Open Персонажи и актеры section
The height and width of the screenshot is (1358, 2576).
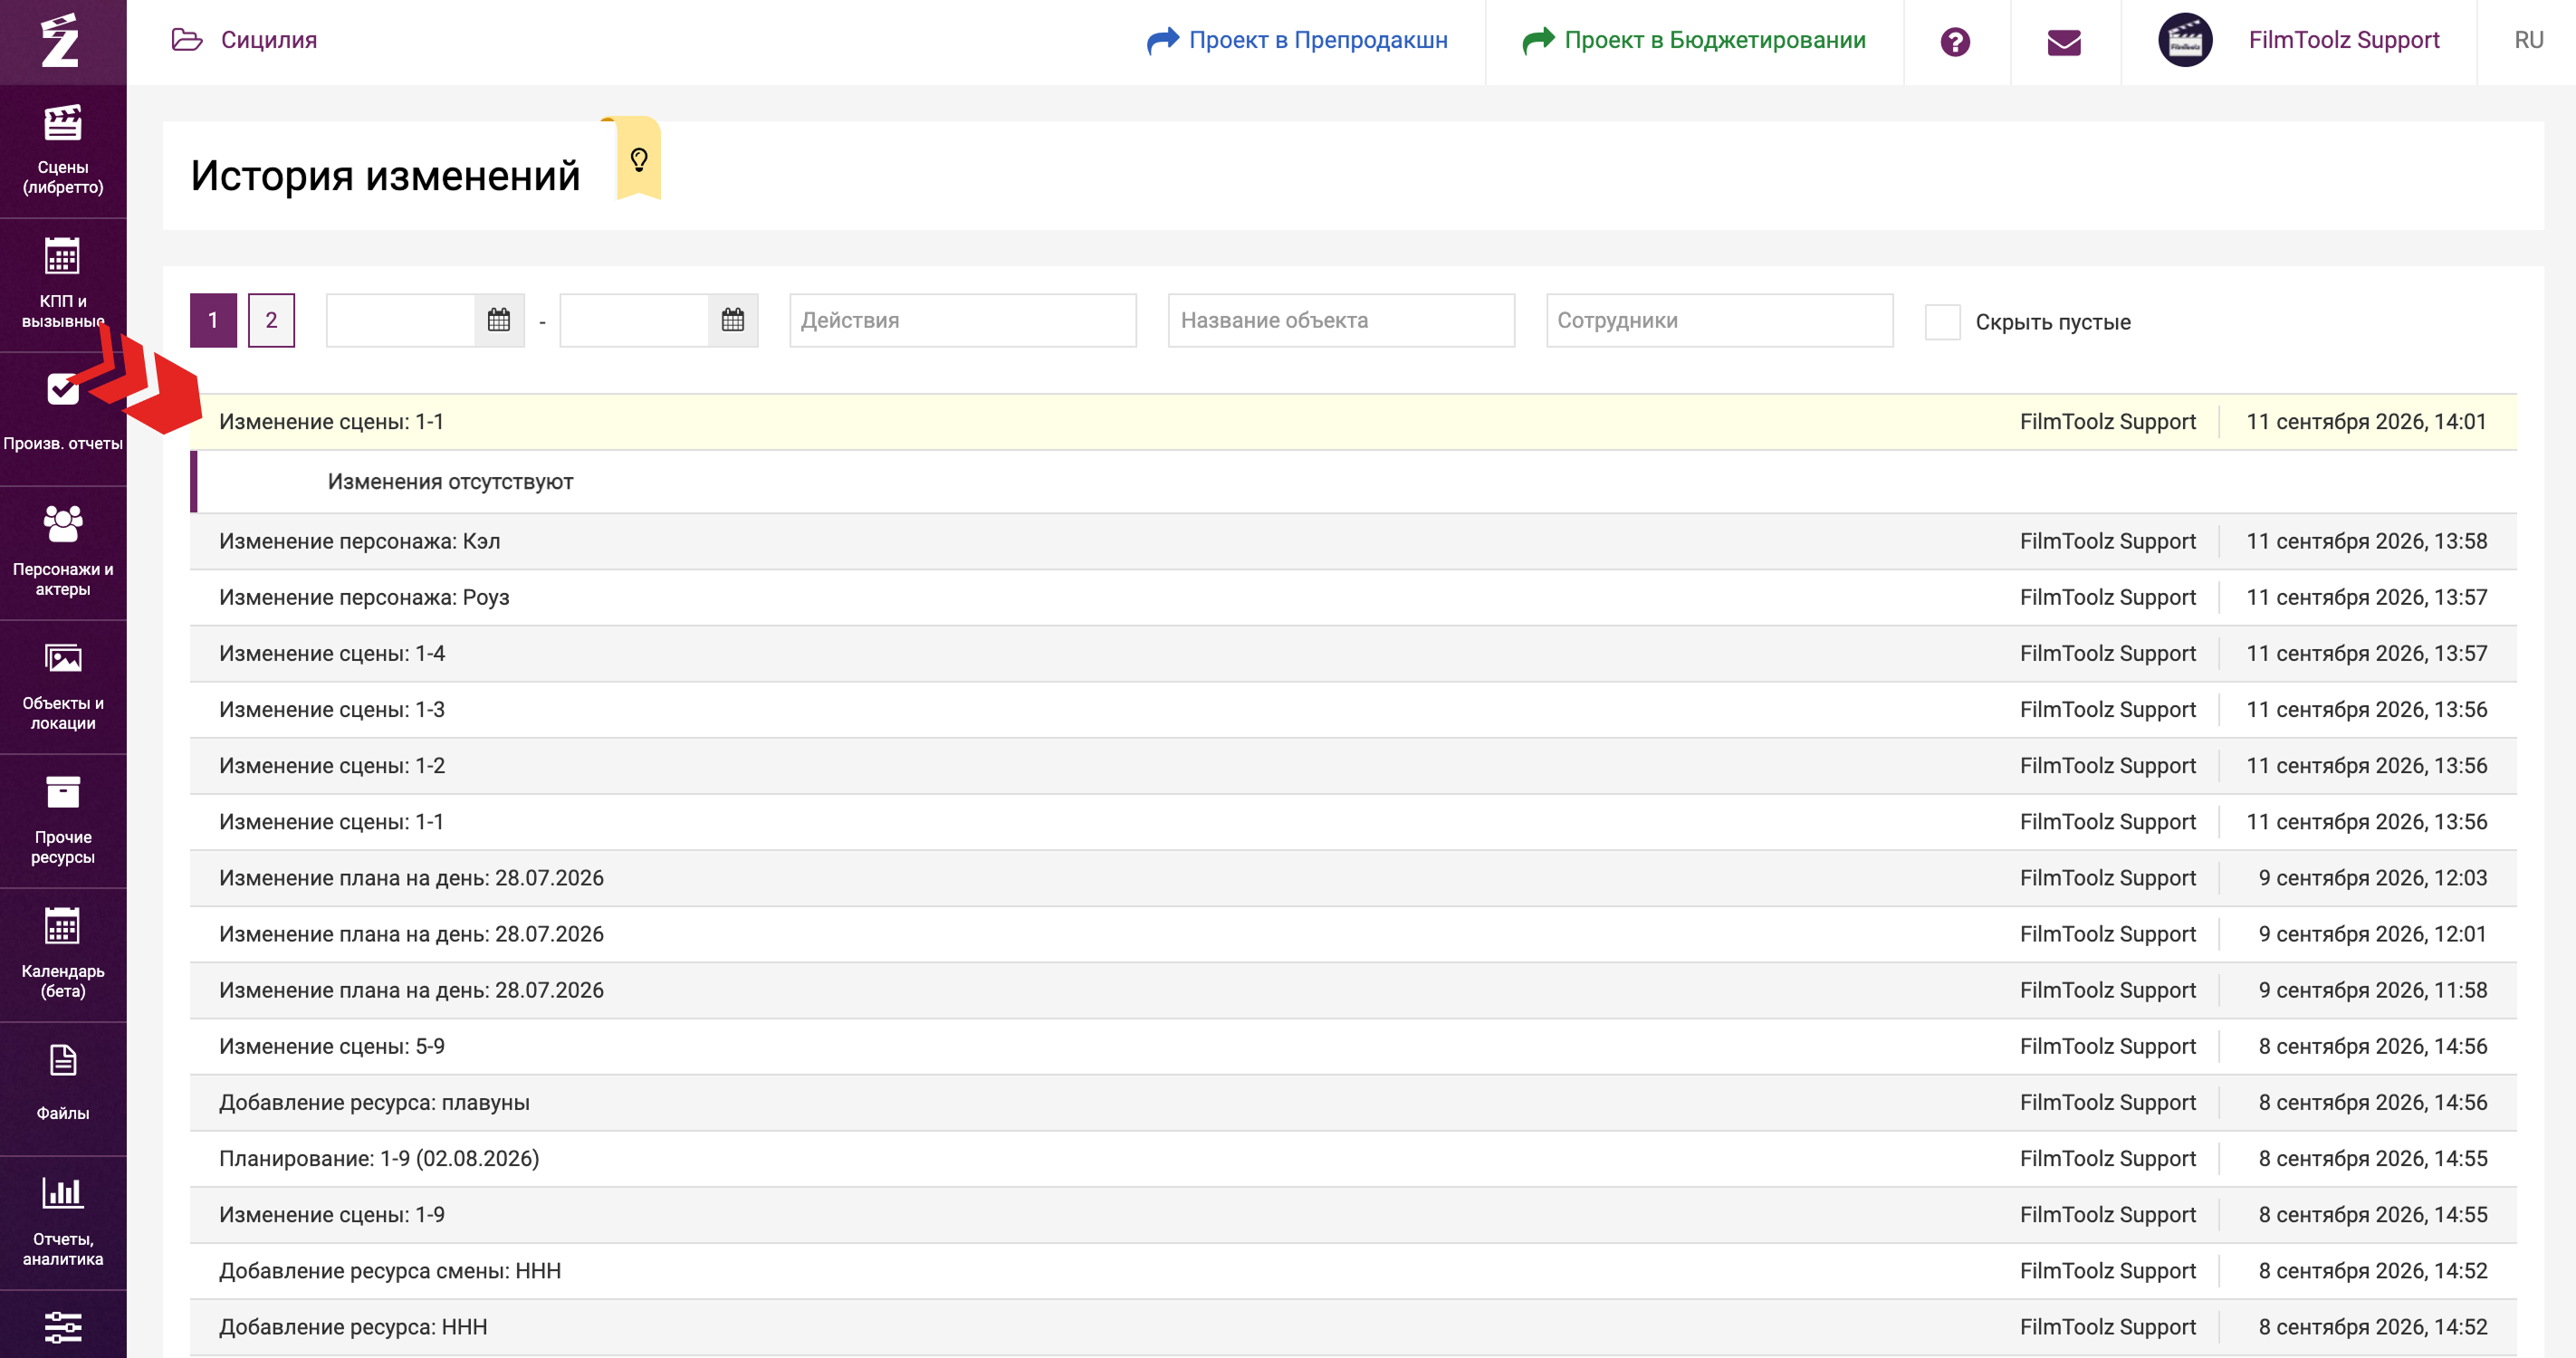(x=63, y=553)
